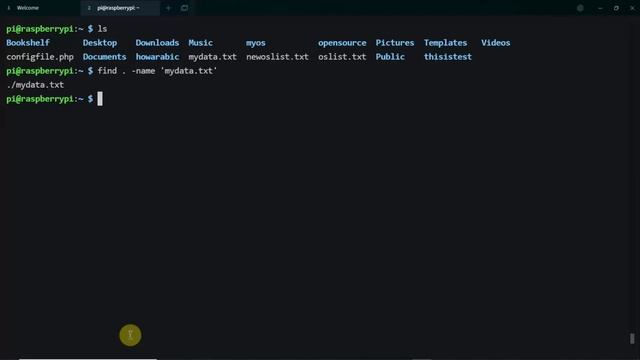The width and height of the screenshot is (640, 360).
Task: Close the terminal window
Action: (632, 8)
